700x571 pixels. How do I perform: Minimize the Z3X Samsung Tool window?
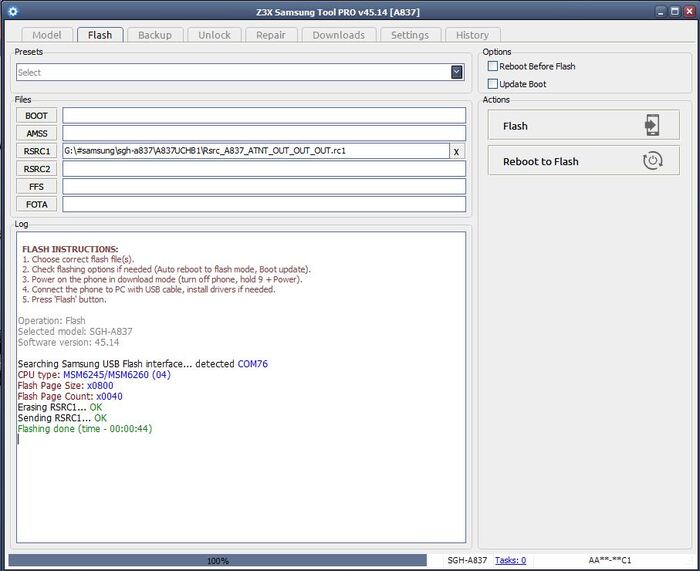click(660, 12)
